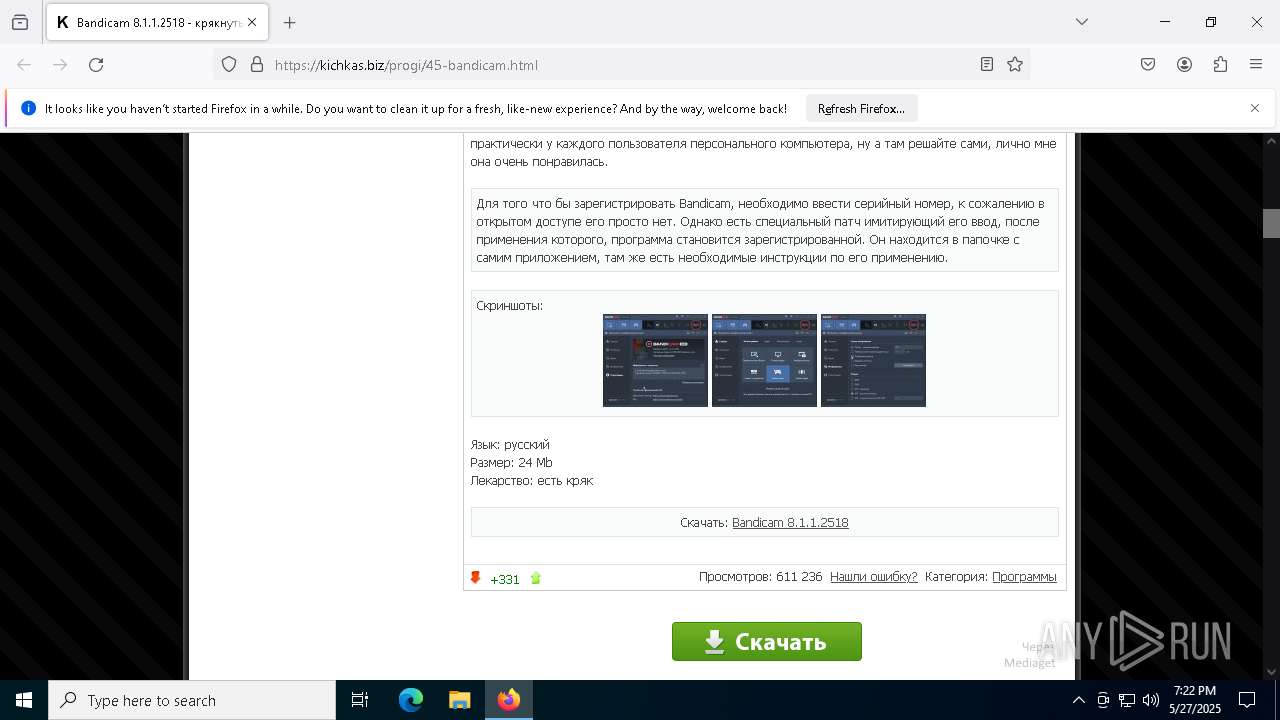Close the Bandicam browser tab

tap(251, 22)
